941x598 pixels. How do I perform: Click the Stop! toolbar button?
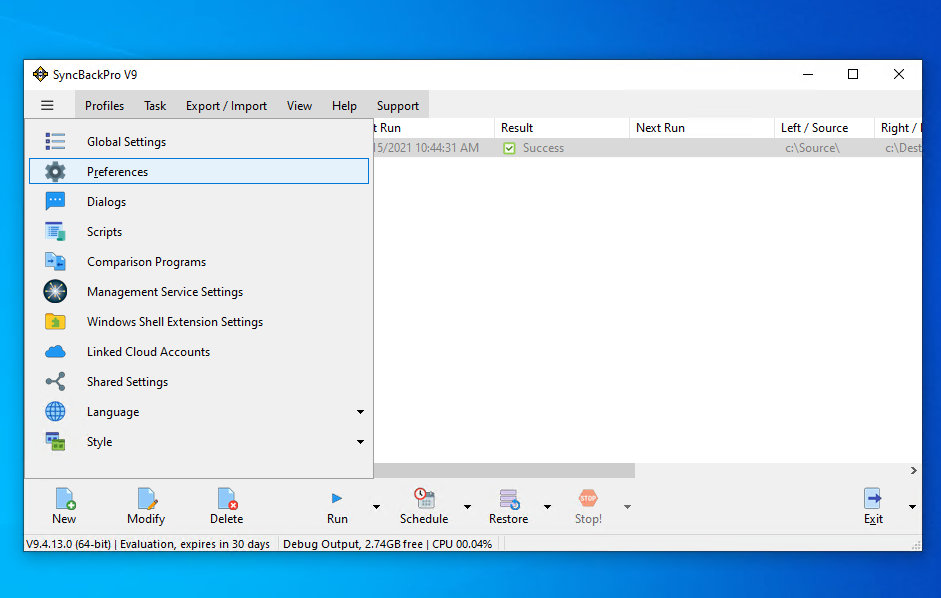pos(588,507)
